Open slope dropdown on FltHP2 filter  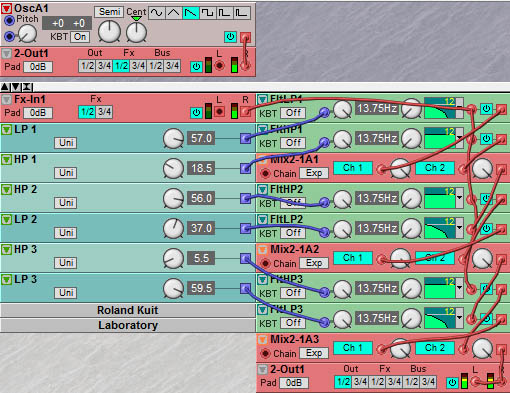click(x=459, y=198)
